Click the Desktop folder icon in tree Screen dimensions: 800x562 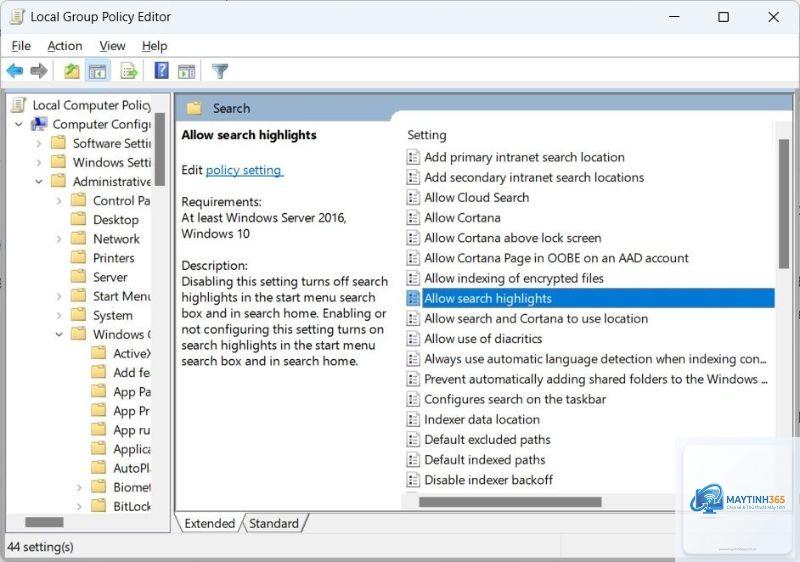click(78, 219)
